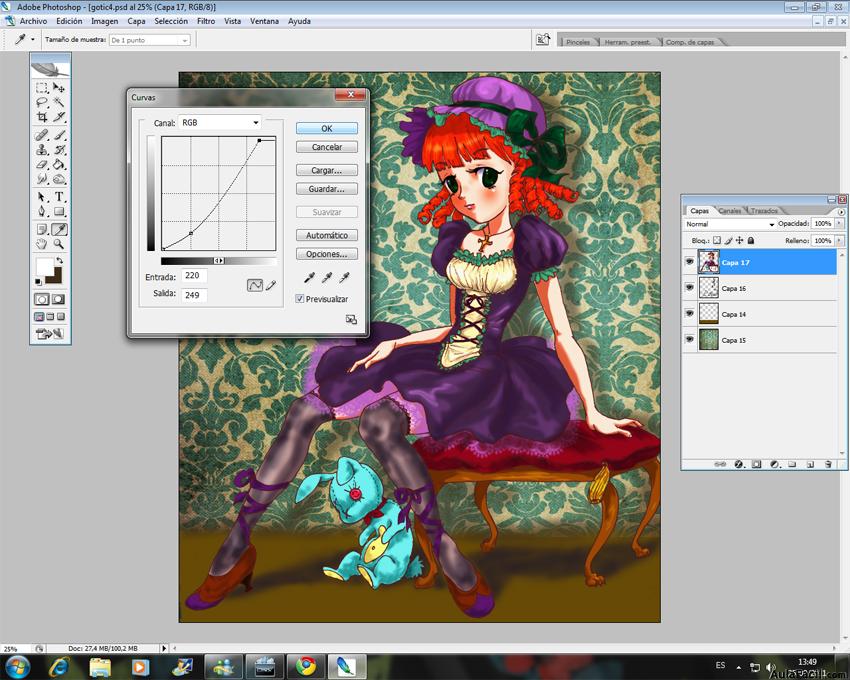Select the Pen tool
Viewport: 850px width, 680px height.
click(42, 211)
